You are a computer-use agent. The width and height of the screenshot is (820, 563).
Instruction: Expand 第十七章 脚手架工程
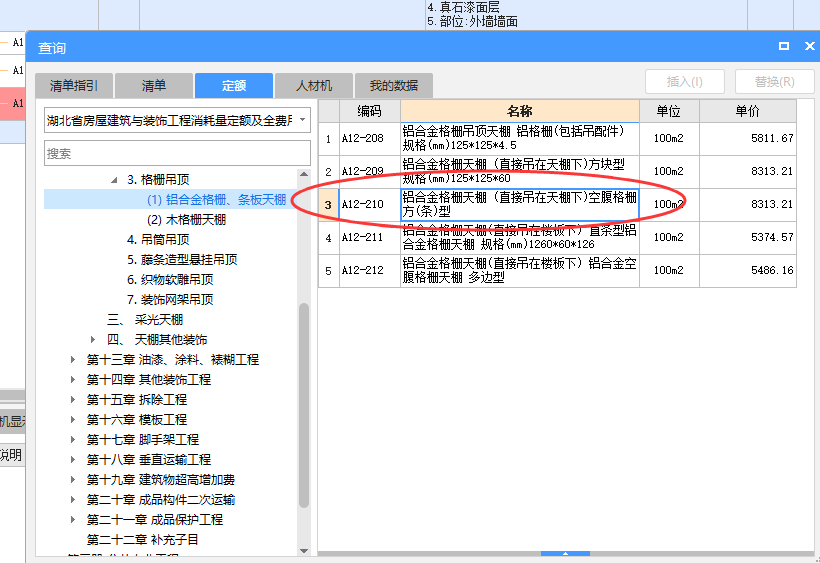tap(73, 440)
